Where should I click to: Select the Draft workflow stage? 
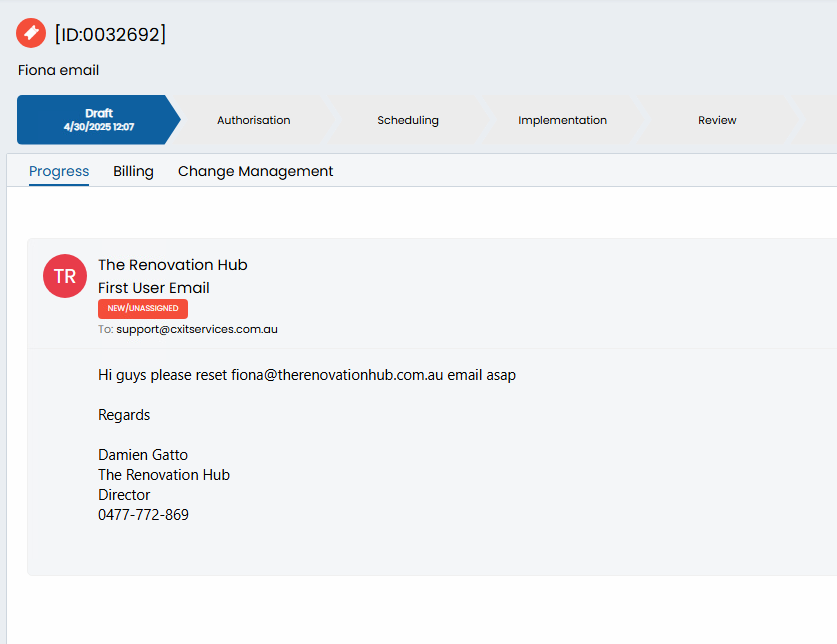click(99, 120)
